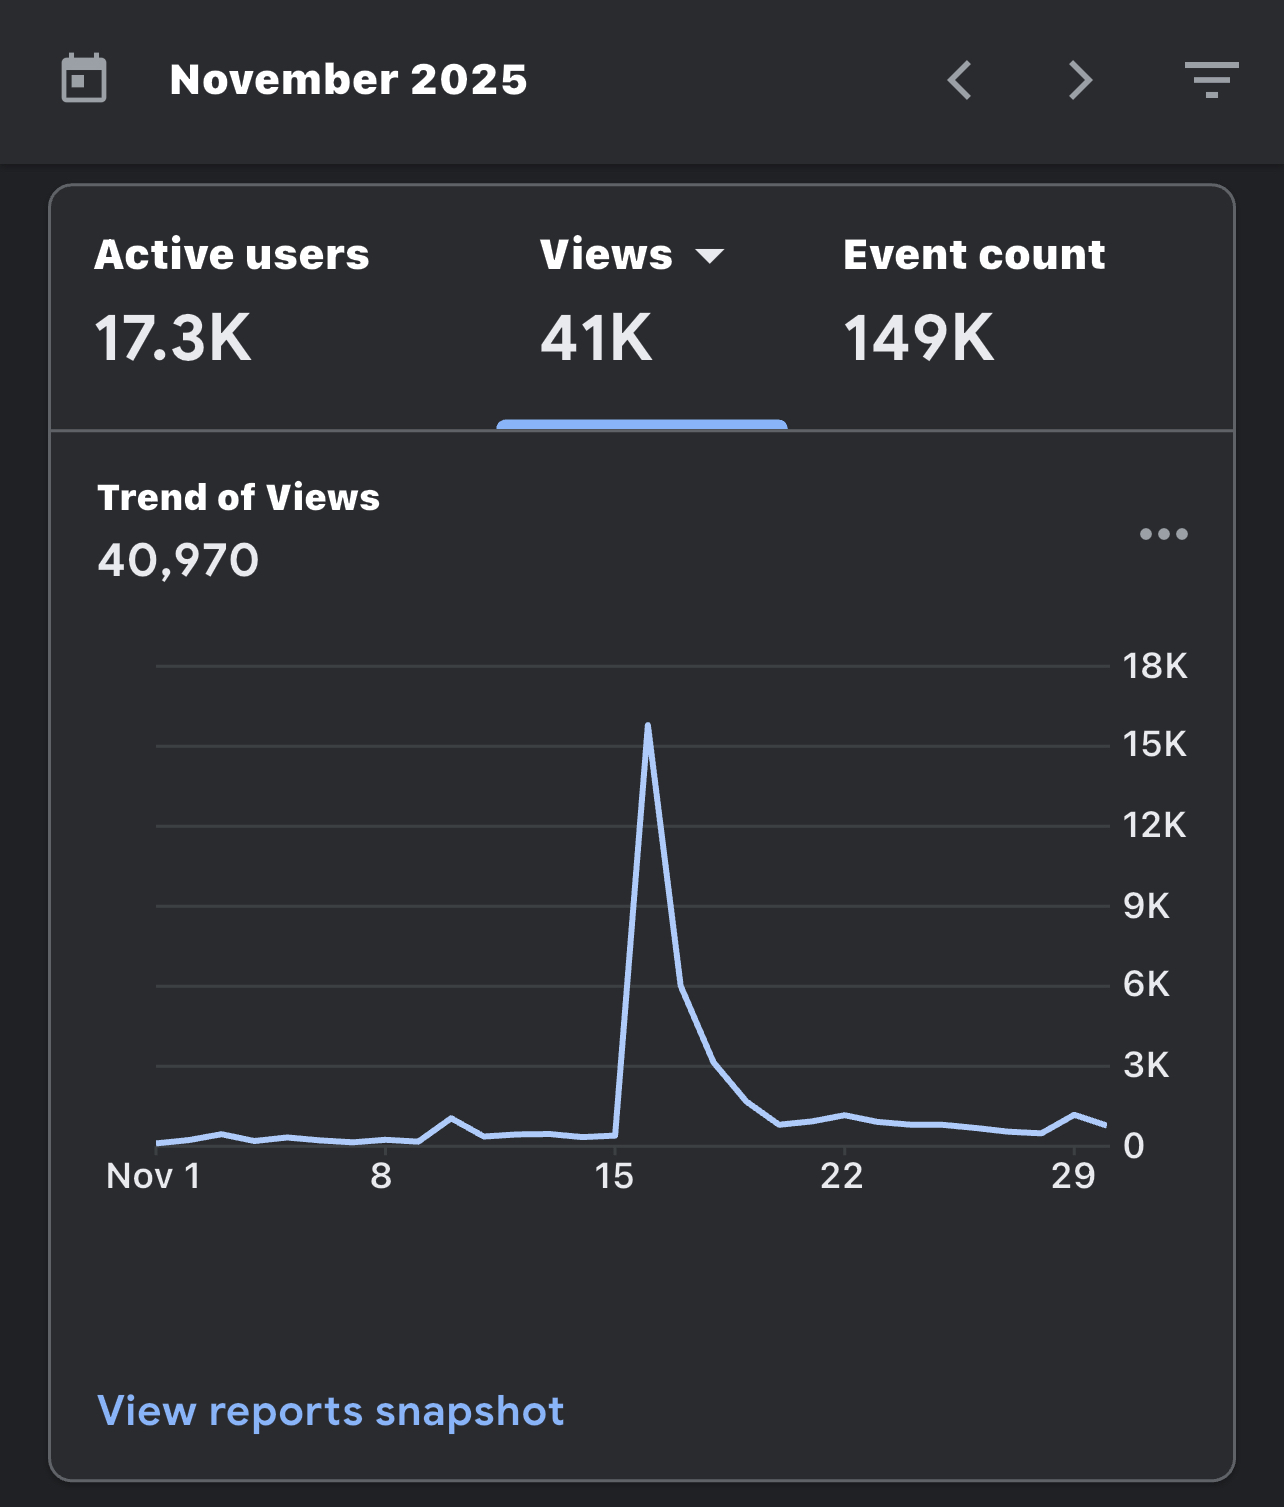Click the 149K event count value
Image resolution: width=1284 pixels, height=1507 pixels.
(919, 338)
